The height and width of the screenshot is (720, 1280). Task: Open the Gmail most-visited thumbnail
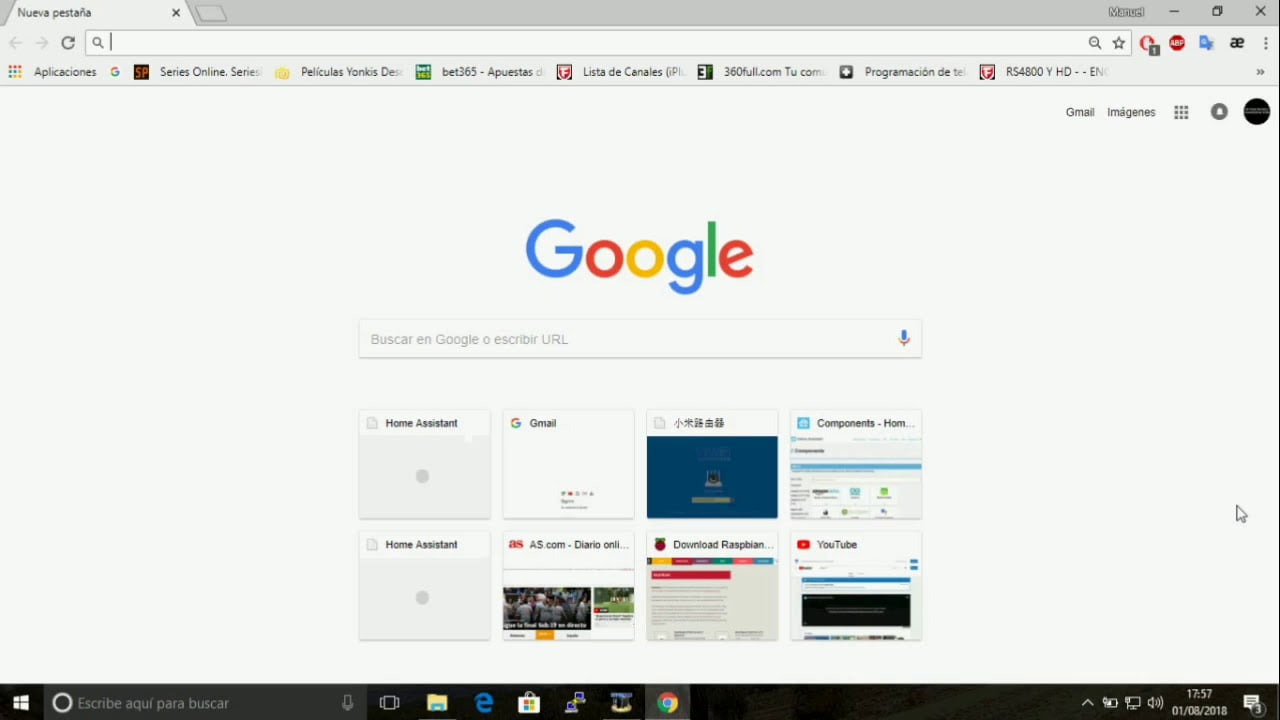[x=568, y=464]
